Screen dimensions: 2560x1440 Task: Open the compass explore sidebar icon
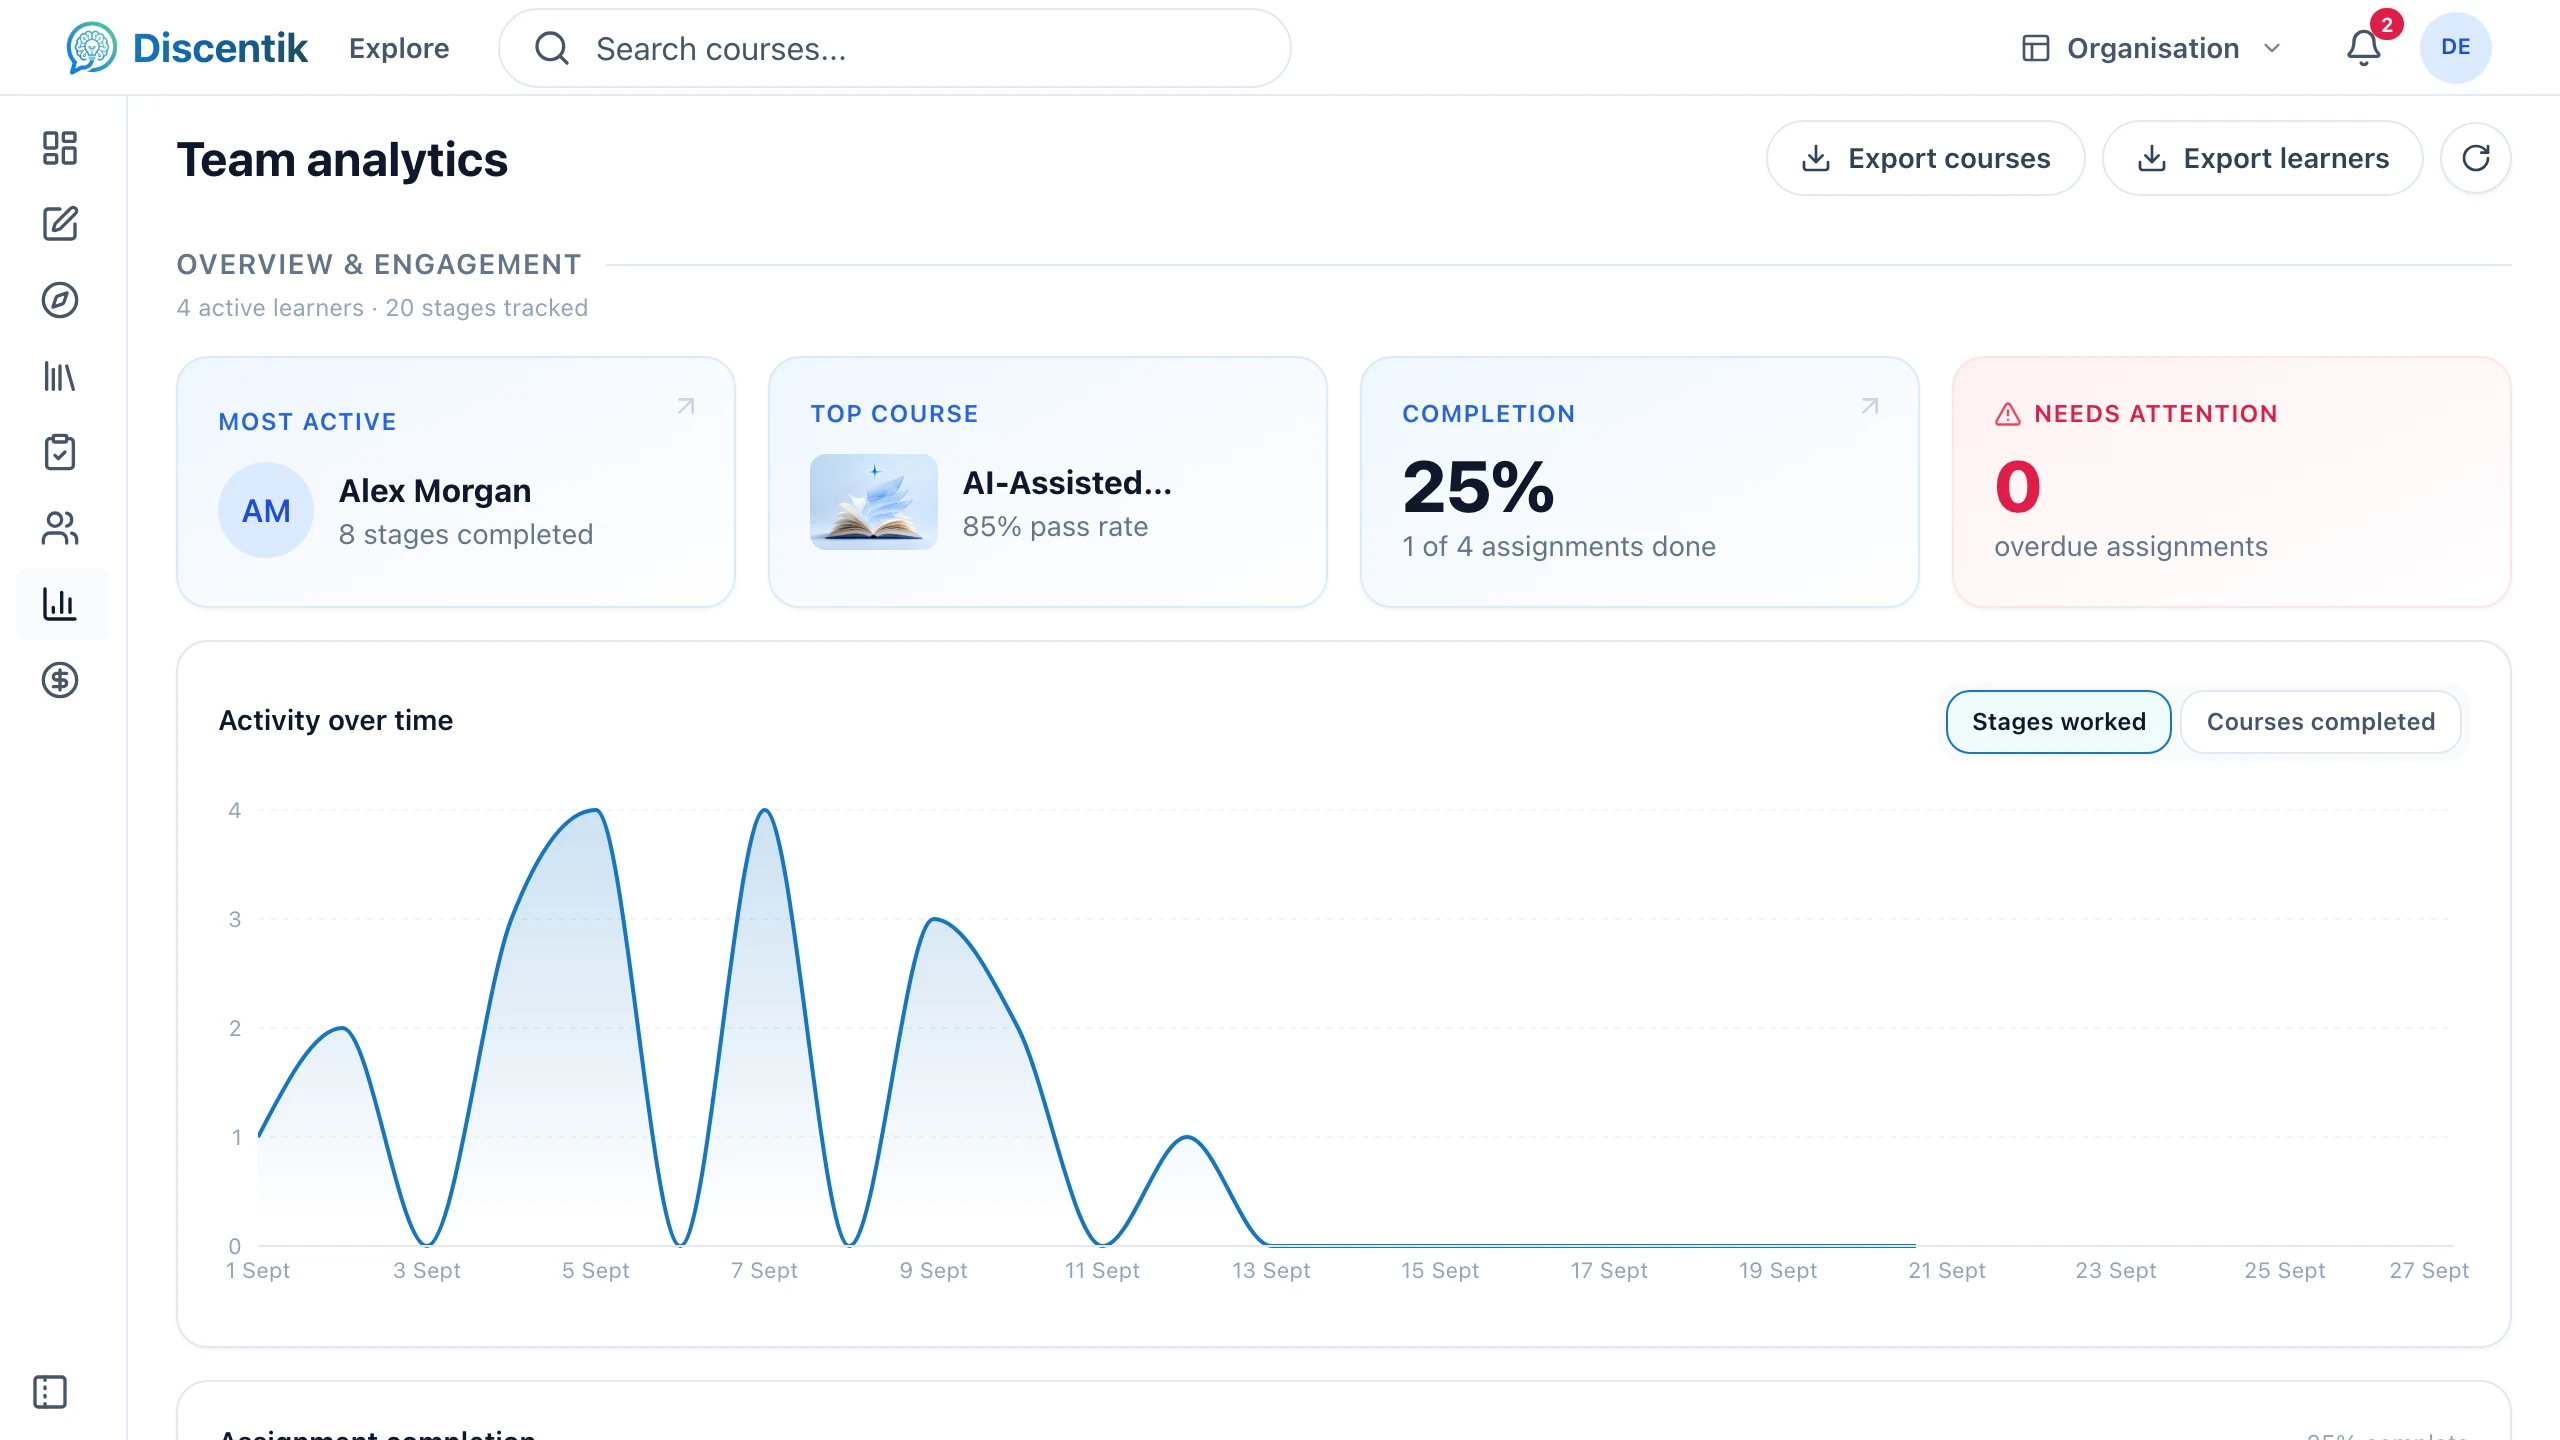coord(60,300)
